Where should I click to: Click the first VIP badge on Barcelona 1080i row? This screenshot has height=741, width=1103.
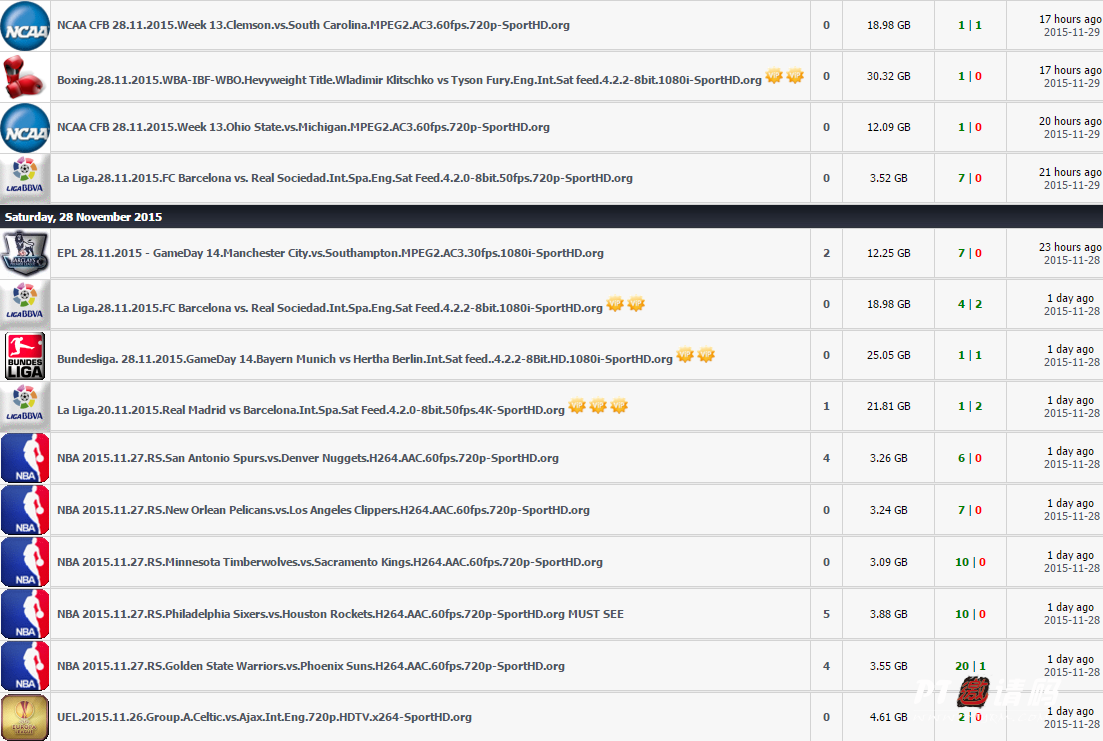tap(615, 304)
